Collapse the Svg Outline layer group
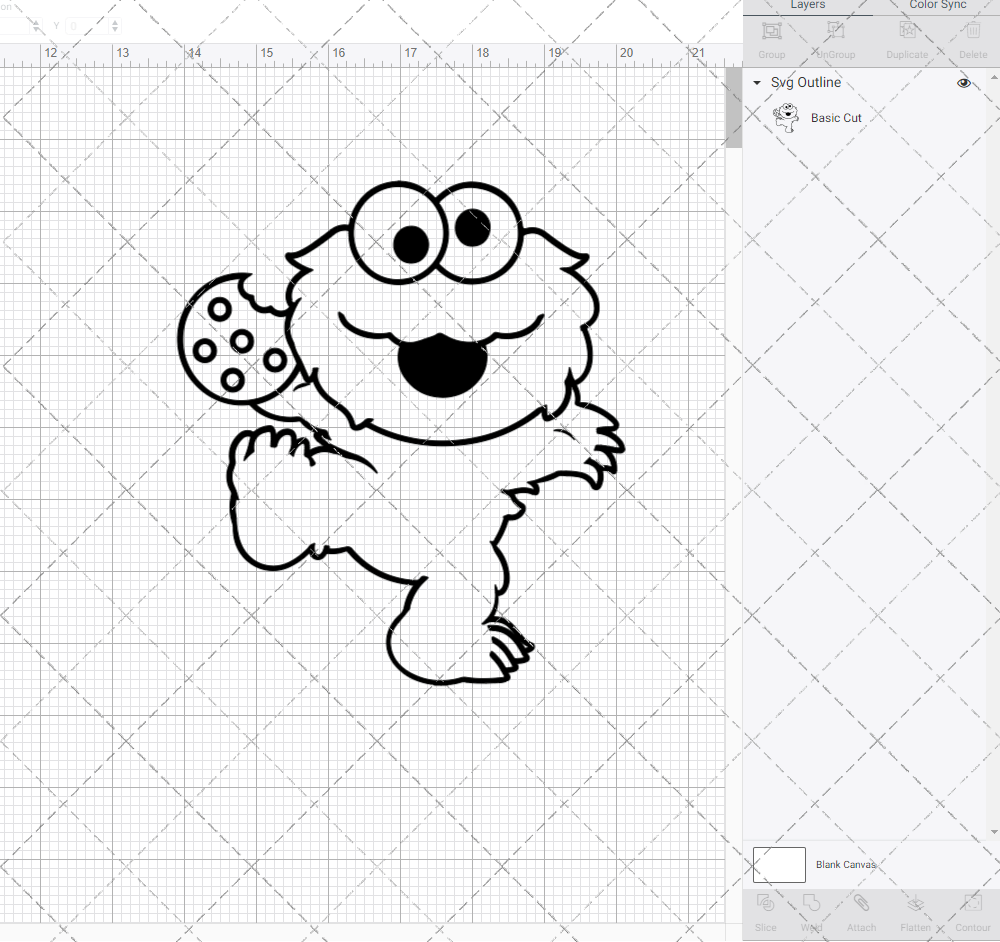The image size is (1000, 942). [x=757, y=82]
